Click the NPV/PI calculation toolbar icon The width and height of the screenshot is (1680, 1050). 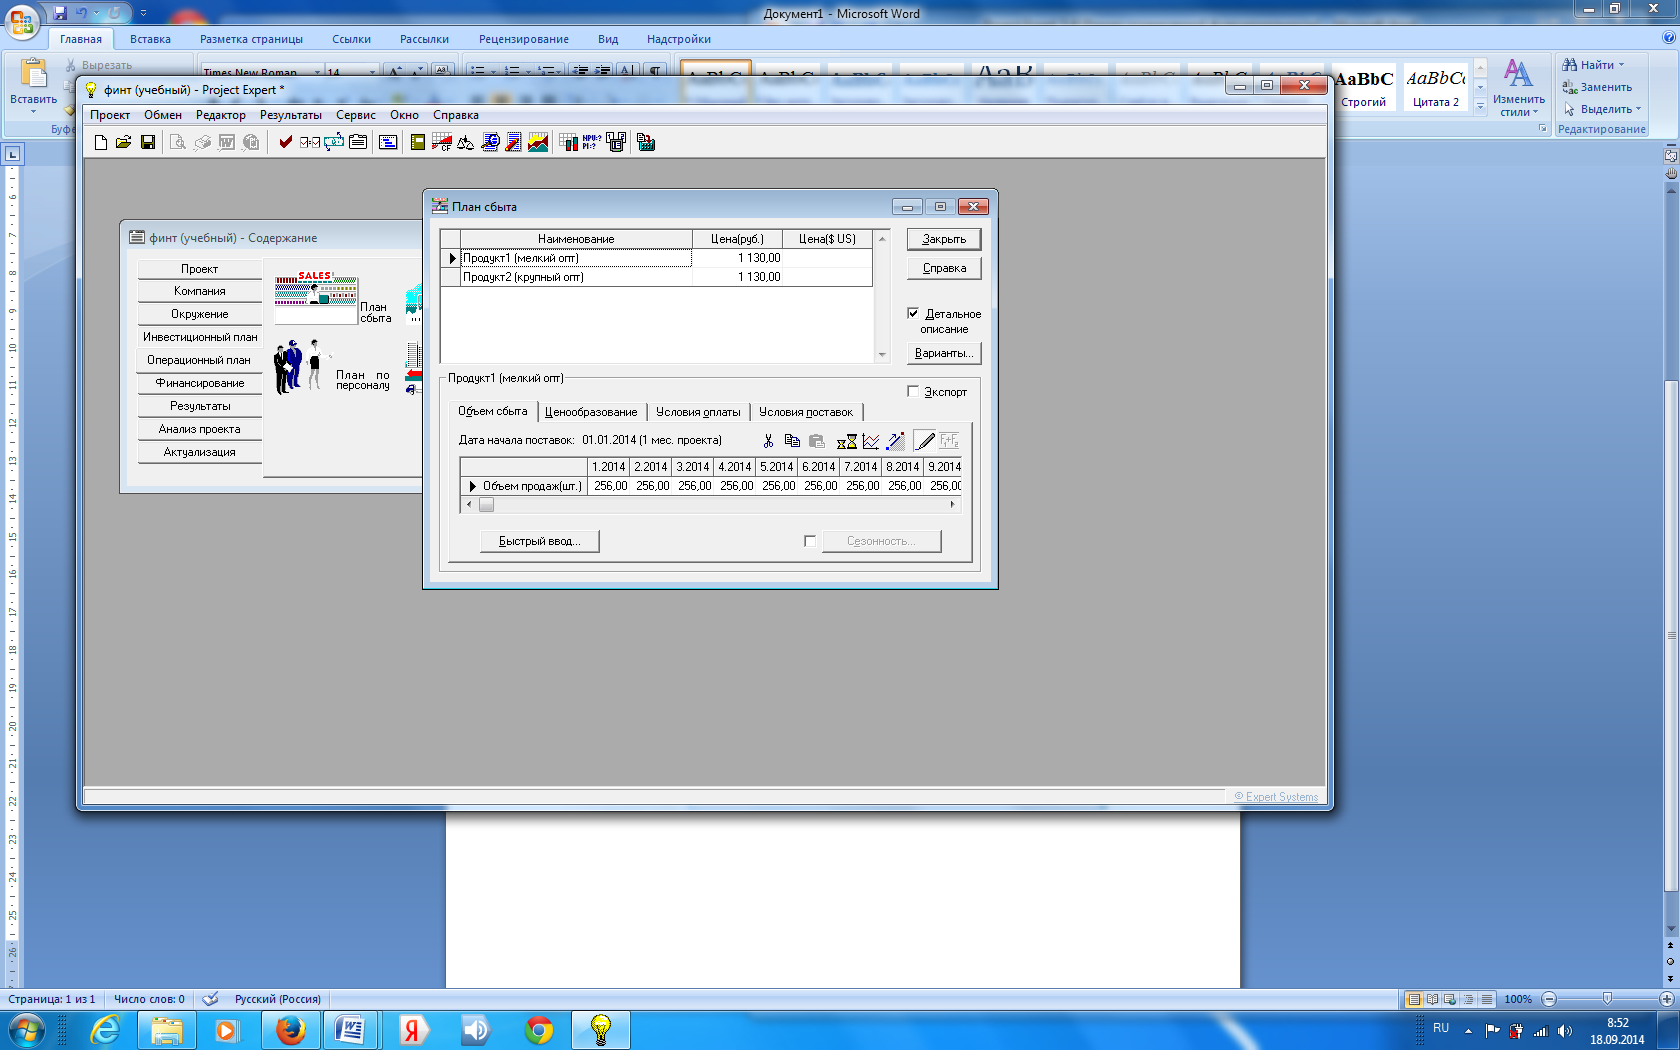(x=591, y=143)
